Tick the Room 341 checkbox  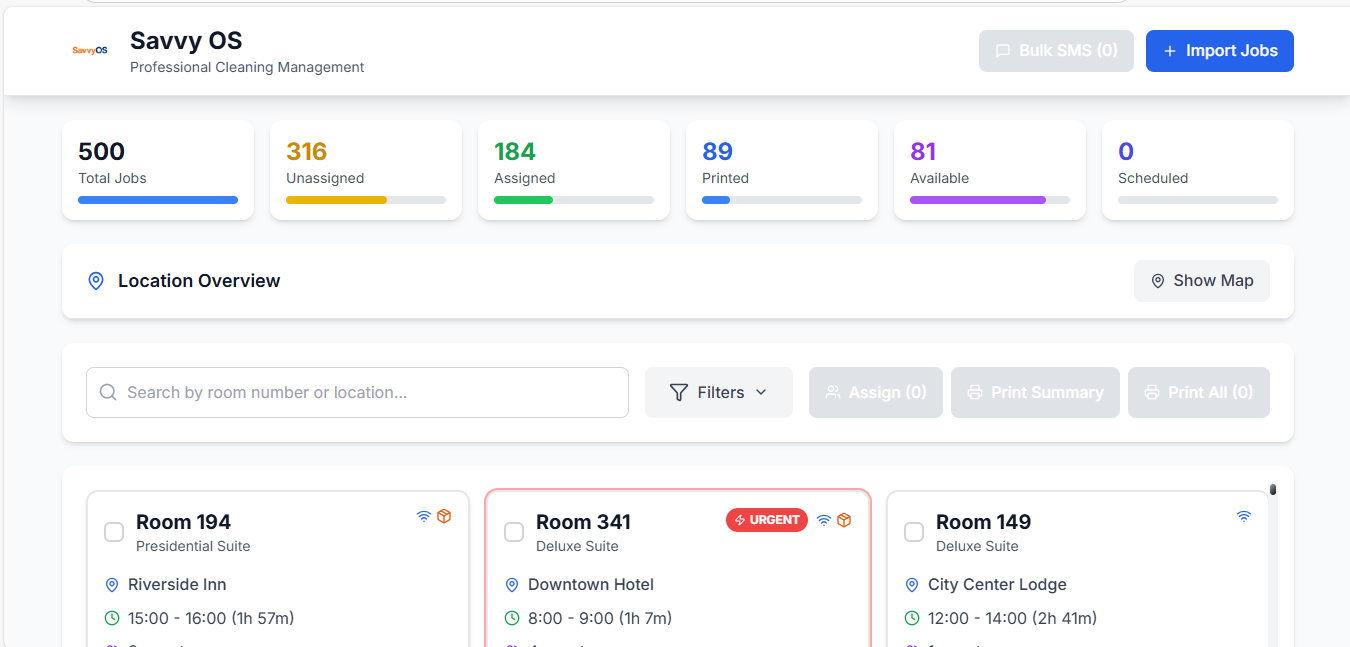(514, 532)
